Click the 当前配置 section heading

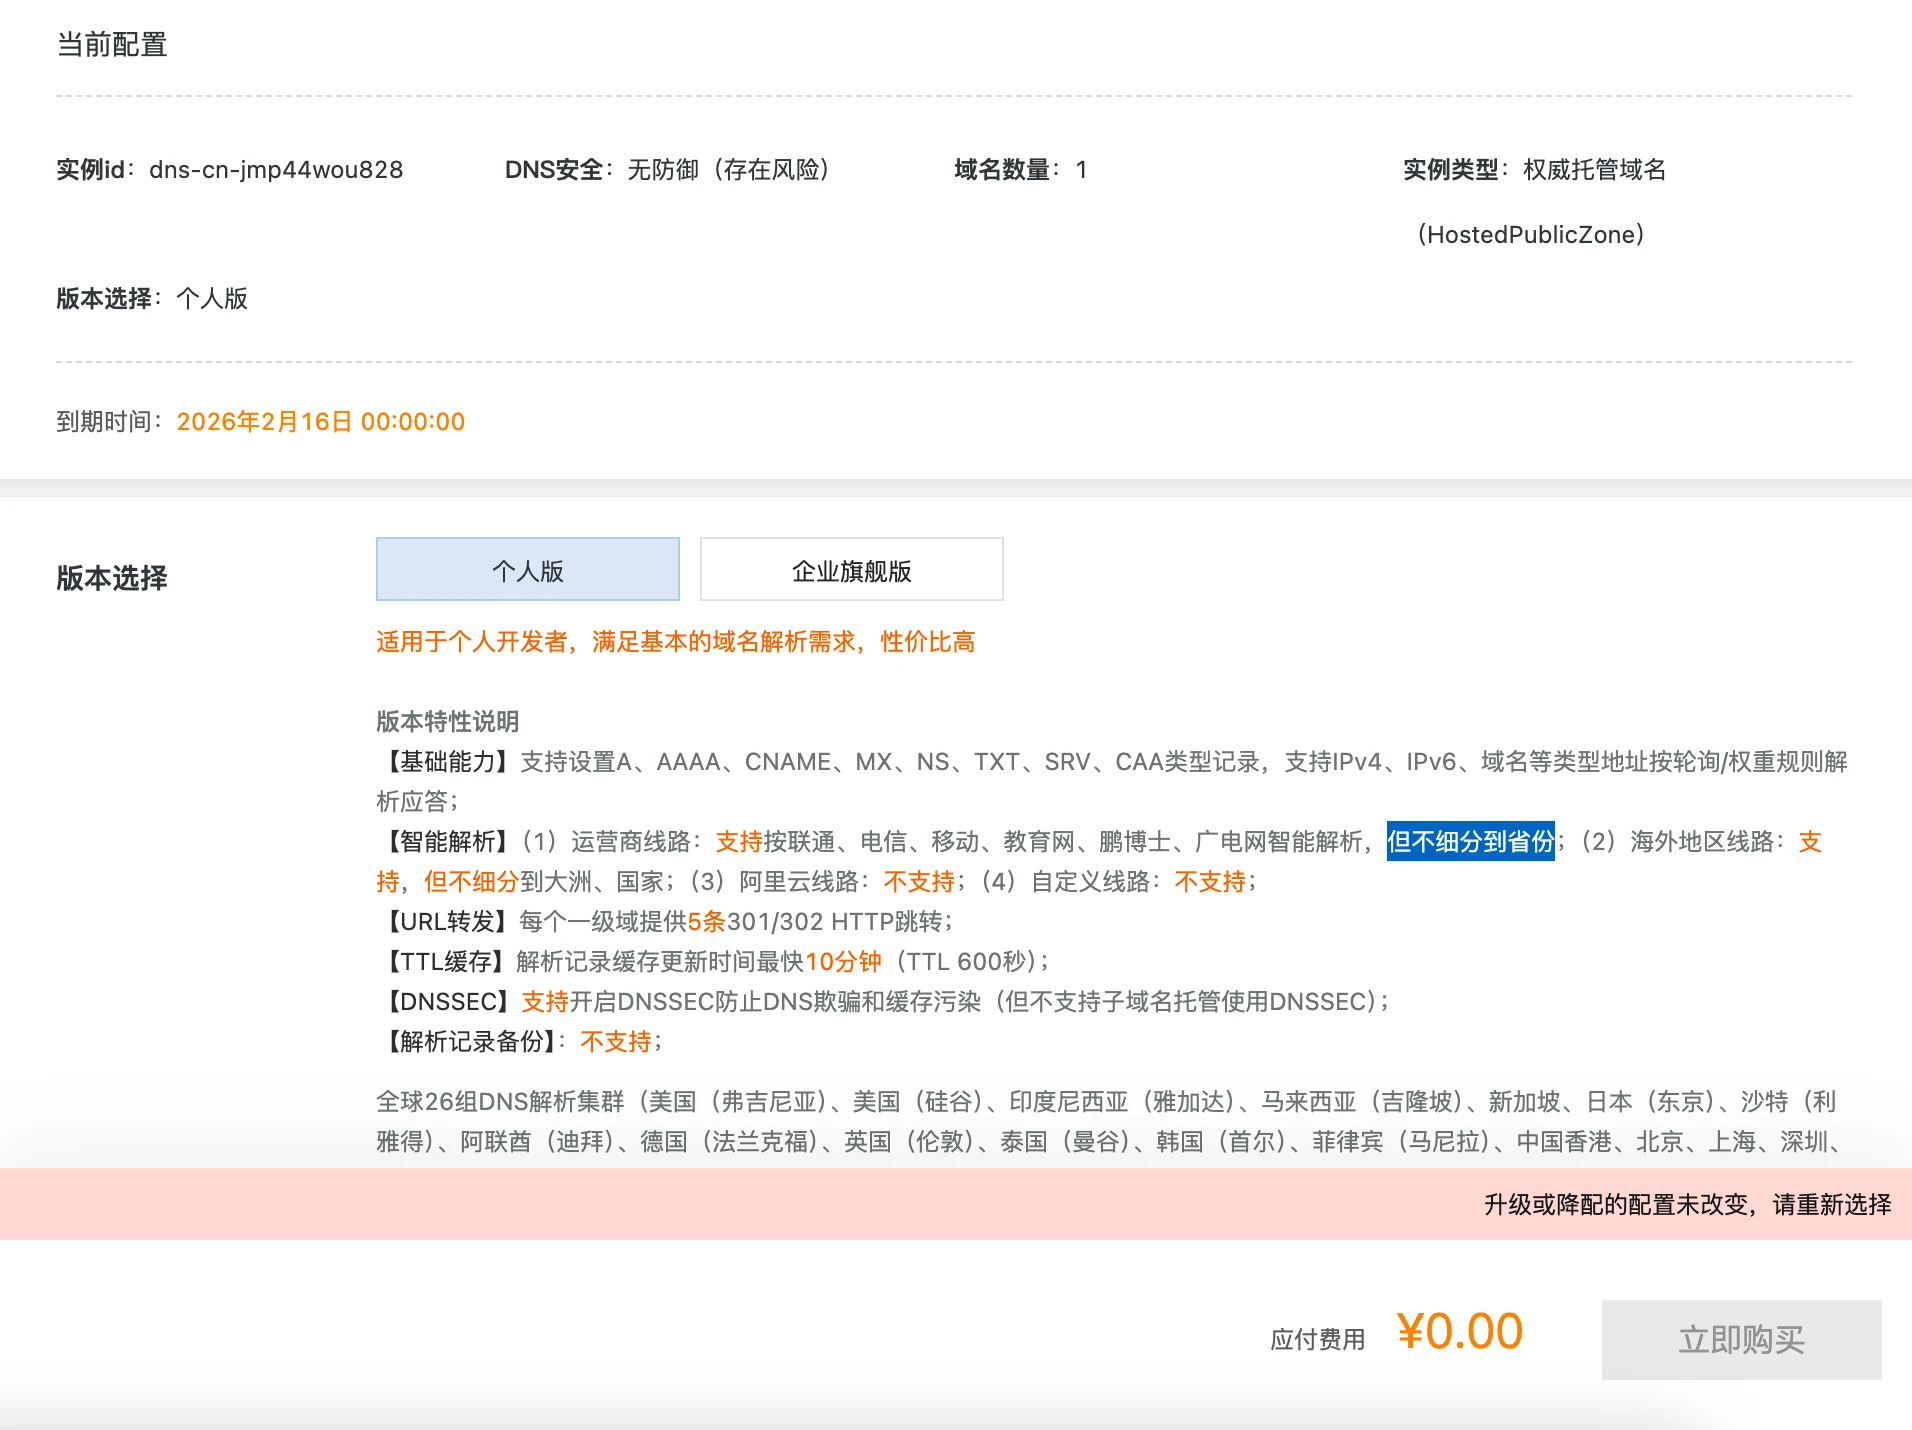(112, 45)
